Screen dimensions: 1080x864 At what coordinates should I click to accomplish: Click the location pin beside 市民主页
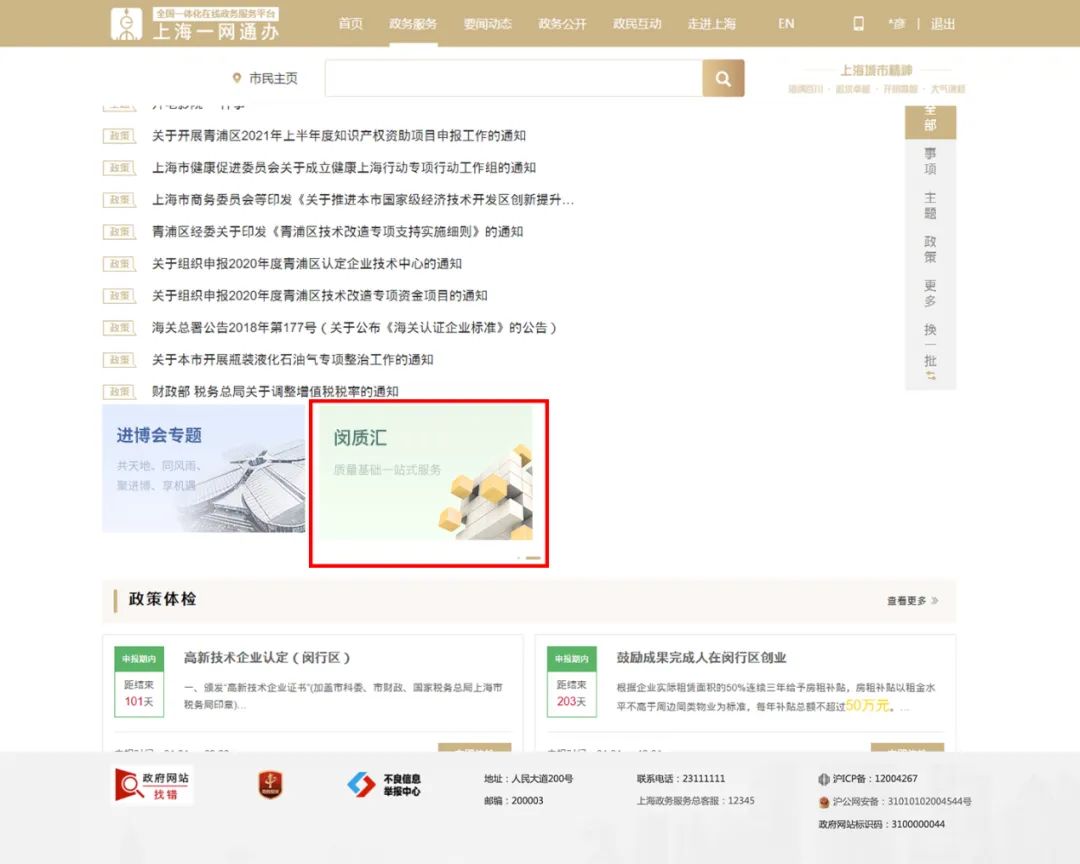pos(237,78)
